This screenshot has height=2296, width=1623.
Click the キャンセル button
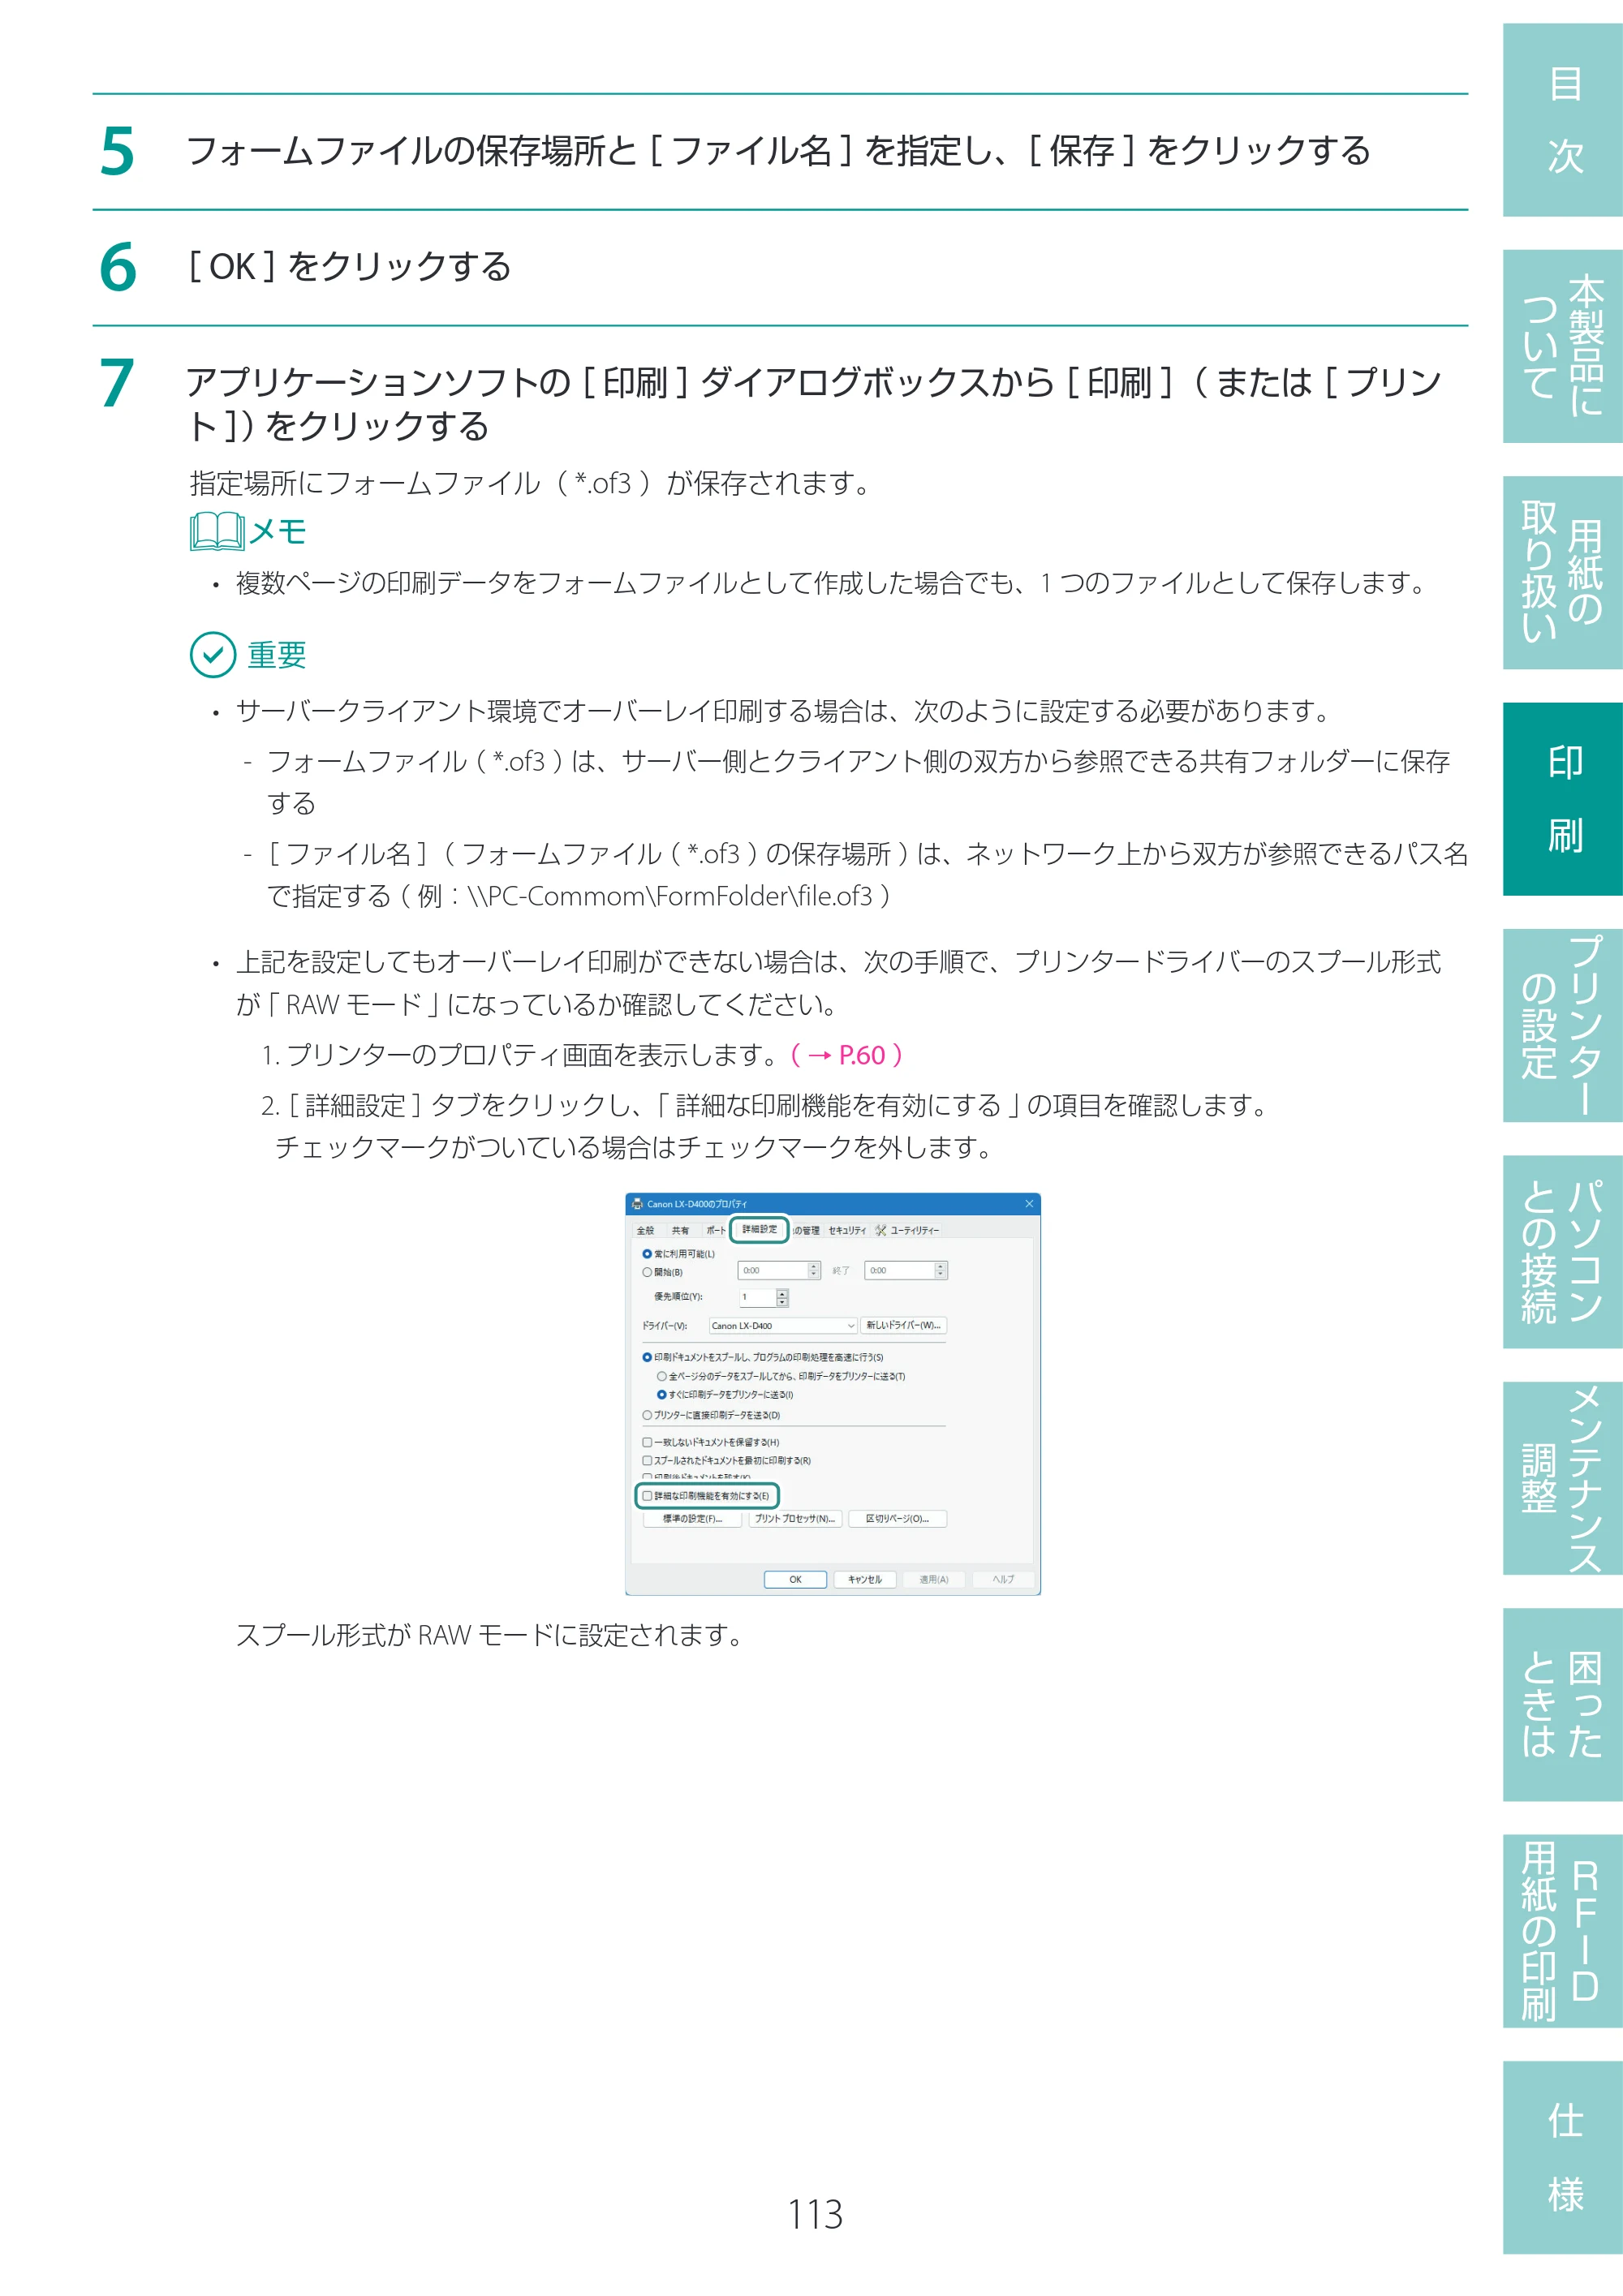(x=864, y=1579)
